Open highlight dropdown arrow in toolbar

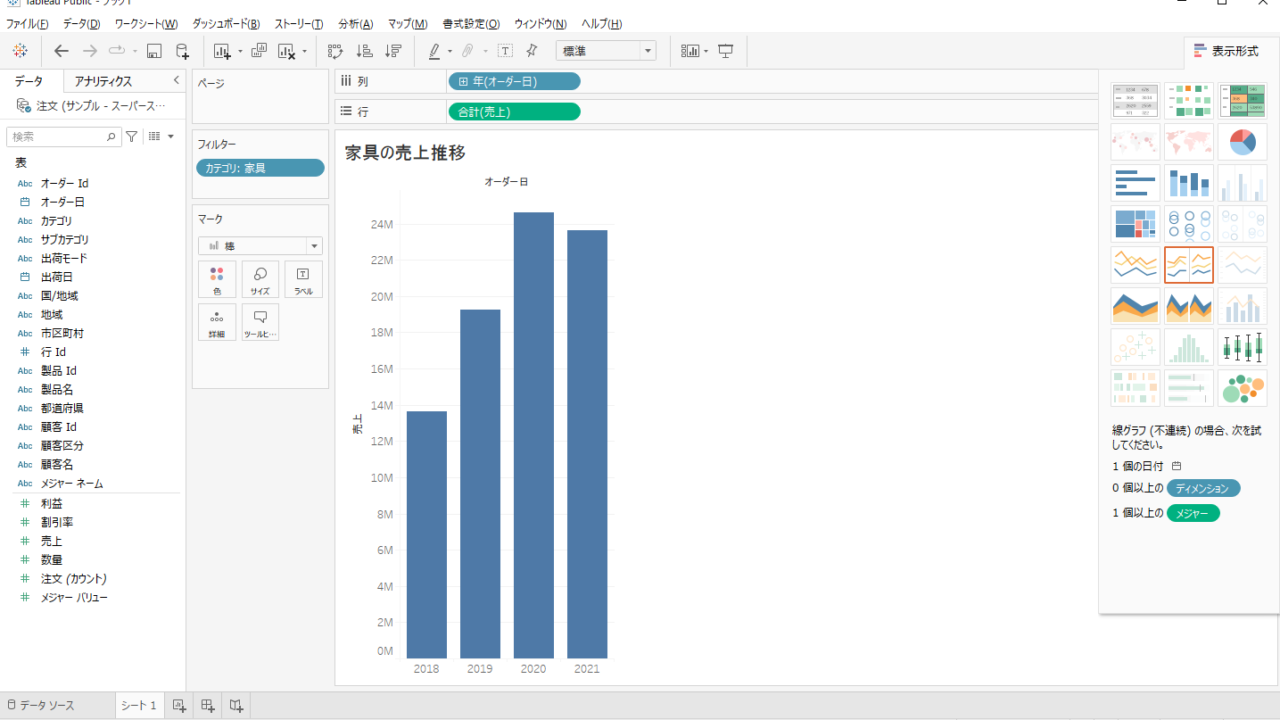pyautogui.click(x=450, y=51)
